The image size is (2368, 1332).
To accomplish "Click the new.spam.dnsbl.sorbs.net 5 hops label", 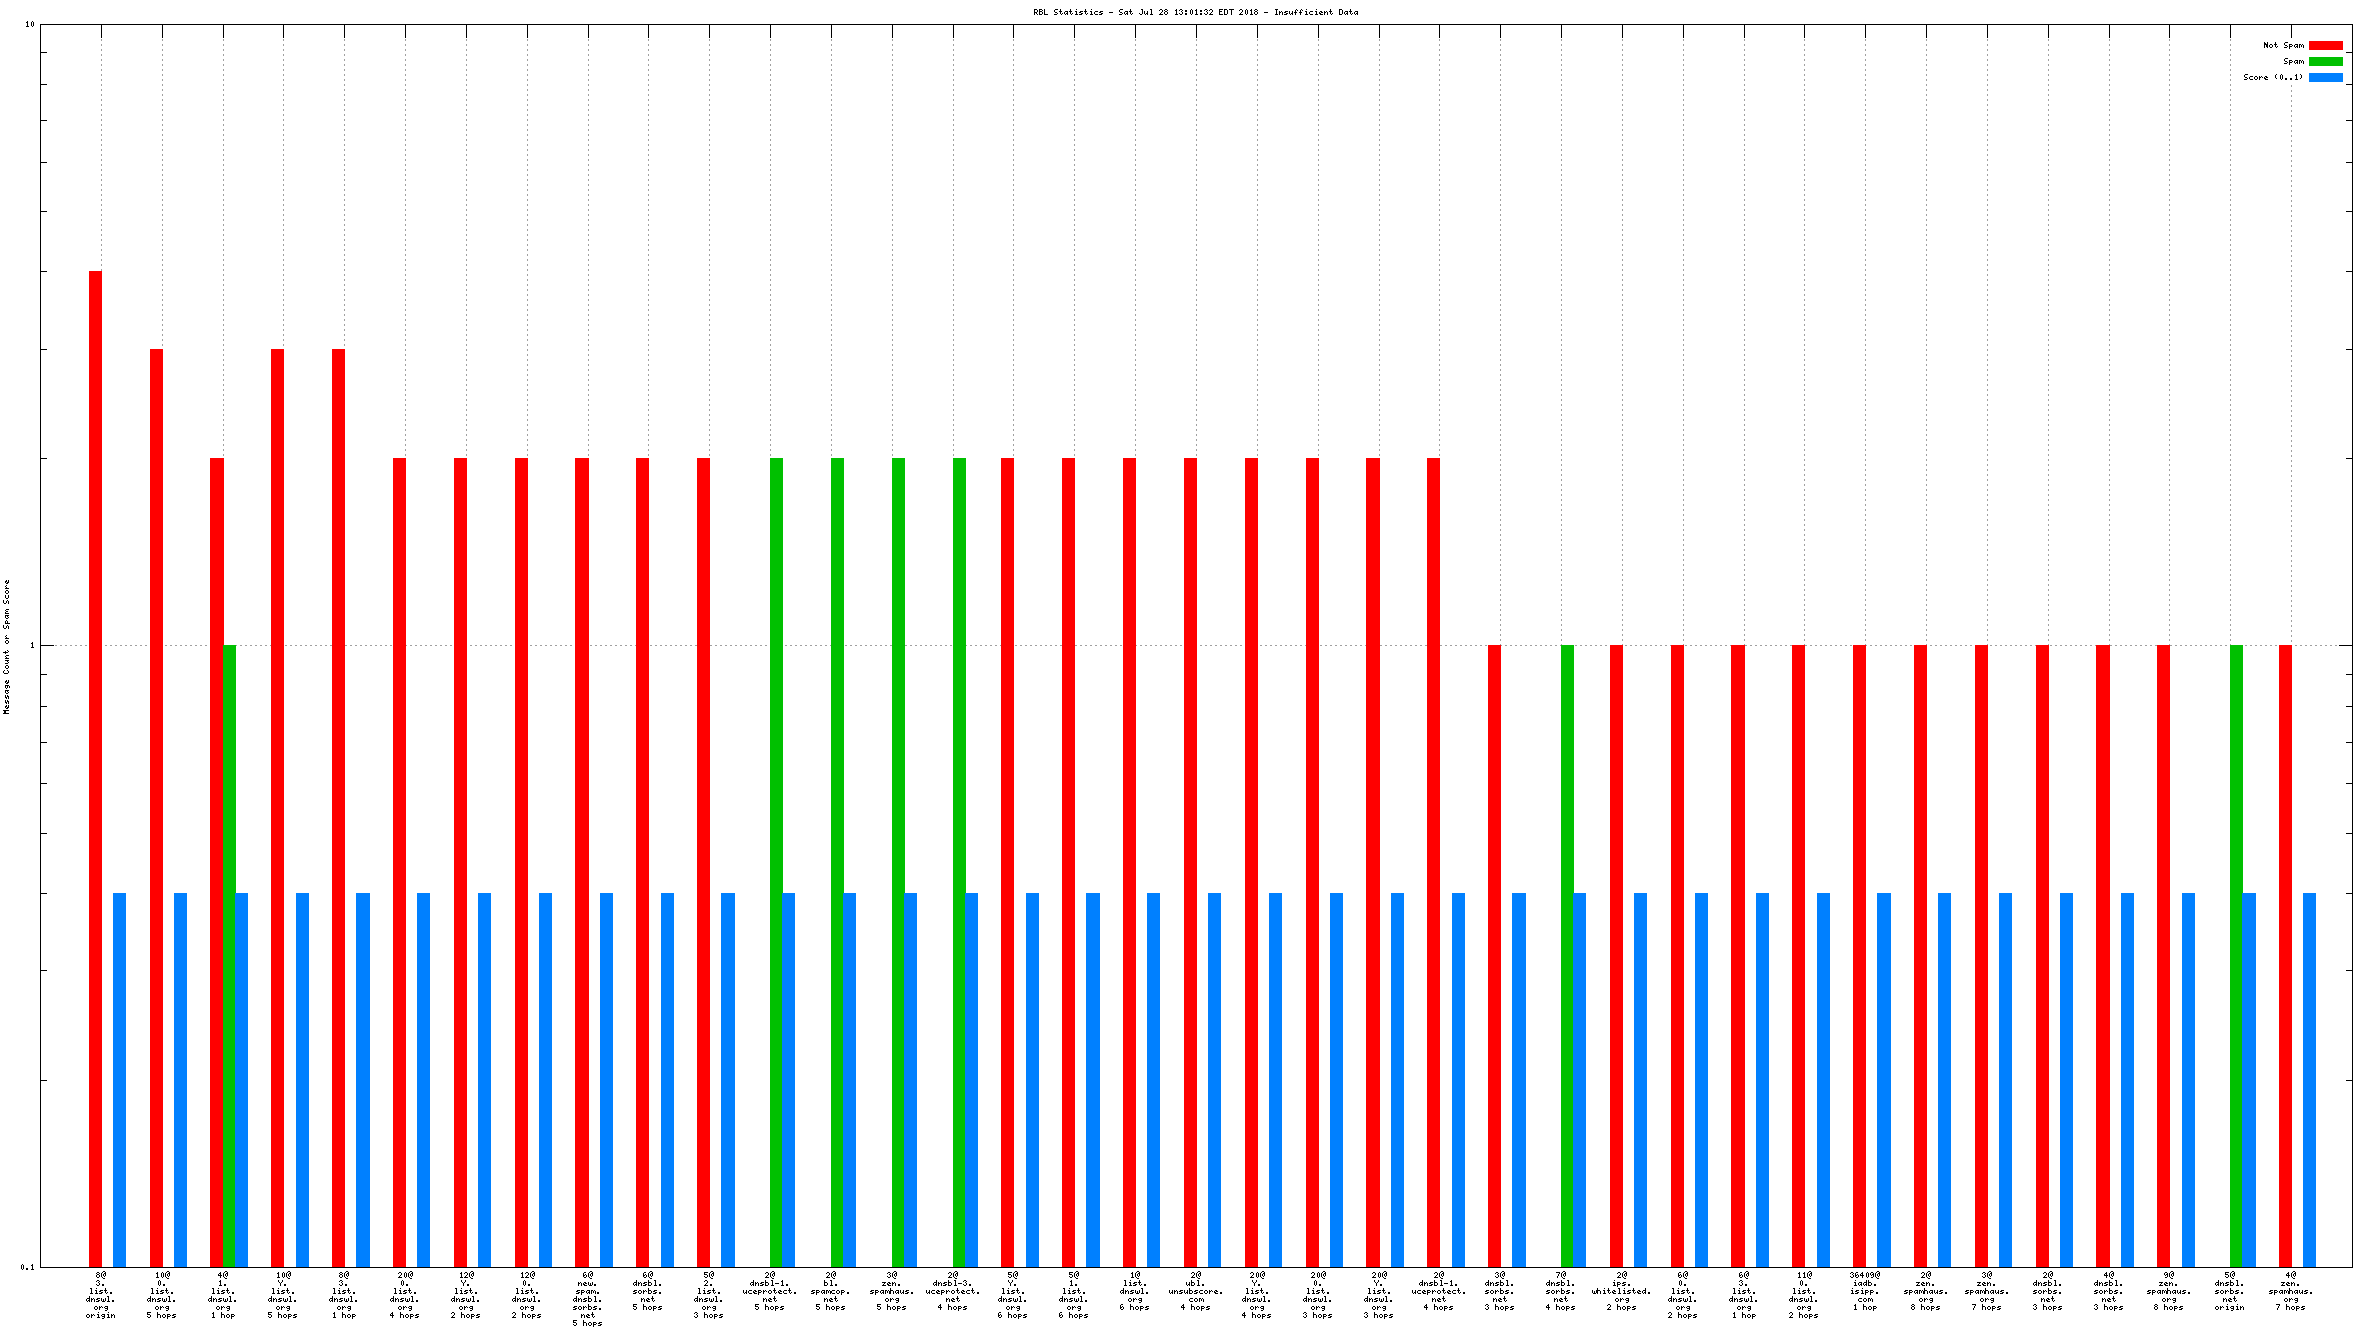I will click(x=587, y=1298).
